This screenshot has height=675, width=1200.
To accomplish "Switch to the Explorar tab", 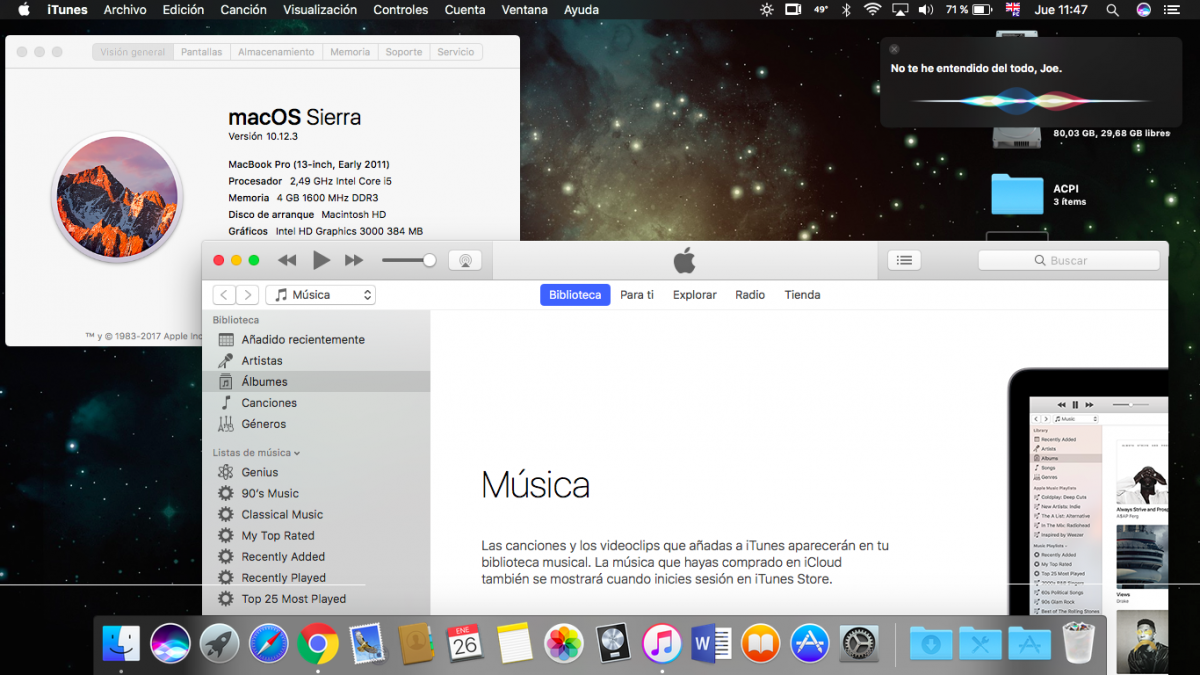I will (x=694, y=295).
